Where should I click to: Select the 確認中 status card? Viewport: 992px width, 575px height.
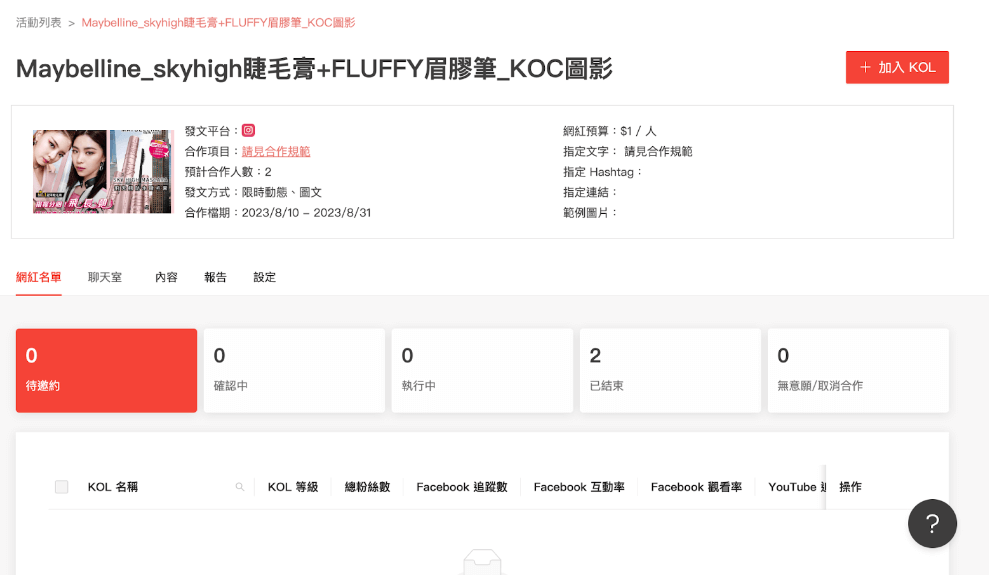[294, 371]
